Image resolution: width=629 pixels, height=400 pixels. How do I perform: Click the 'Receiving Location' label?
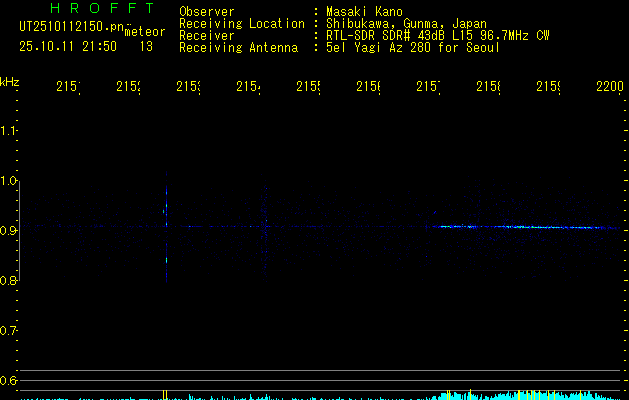242,24
